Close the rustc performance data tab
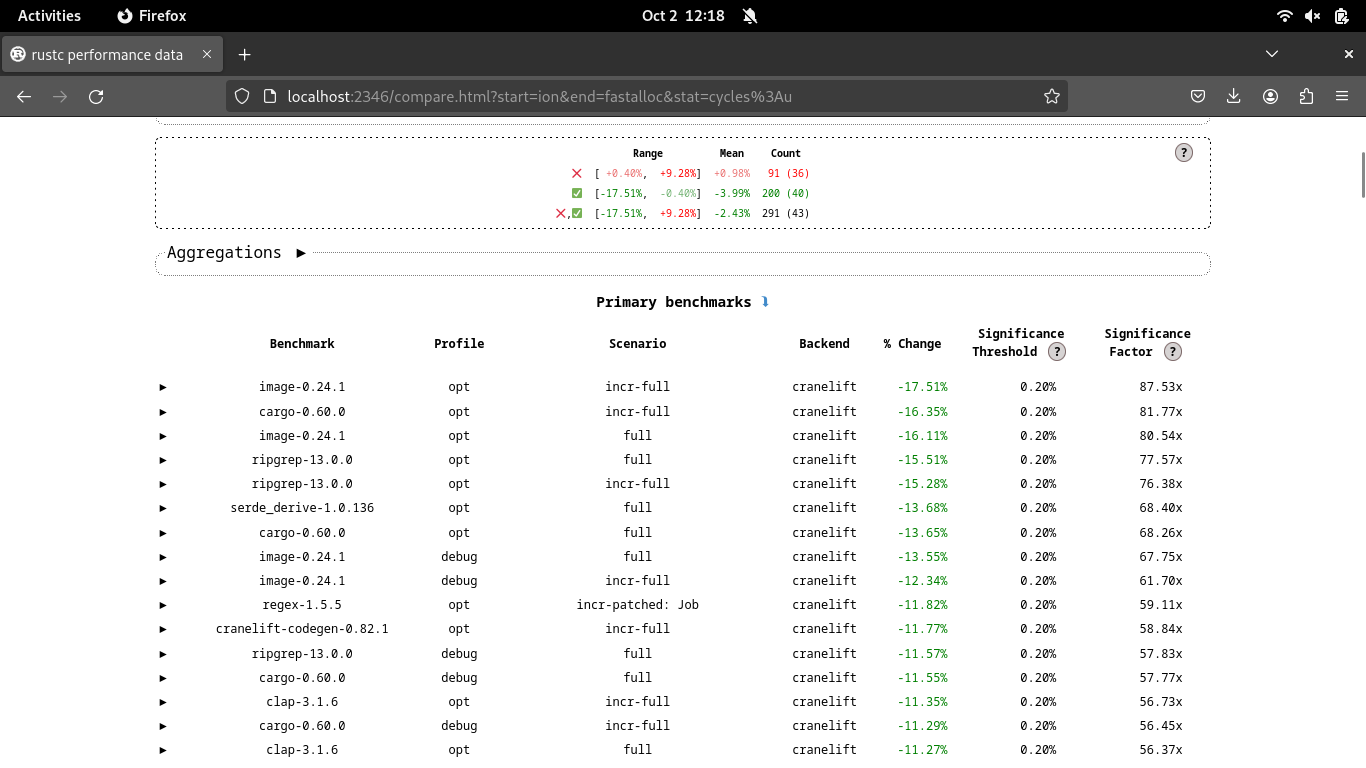This screenshot has height=768, width=1366. 207,54
